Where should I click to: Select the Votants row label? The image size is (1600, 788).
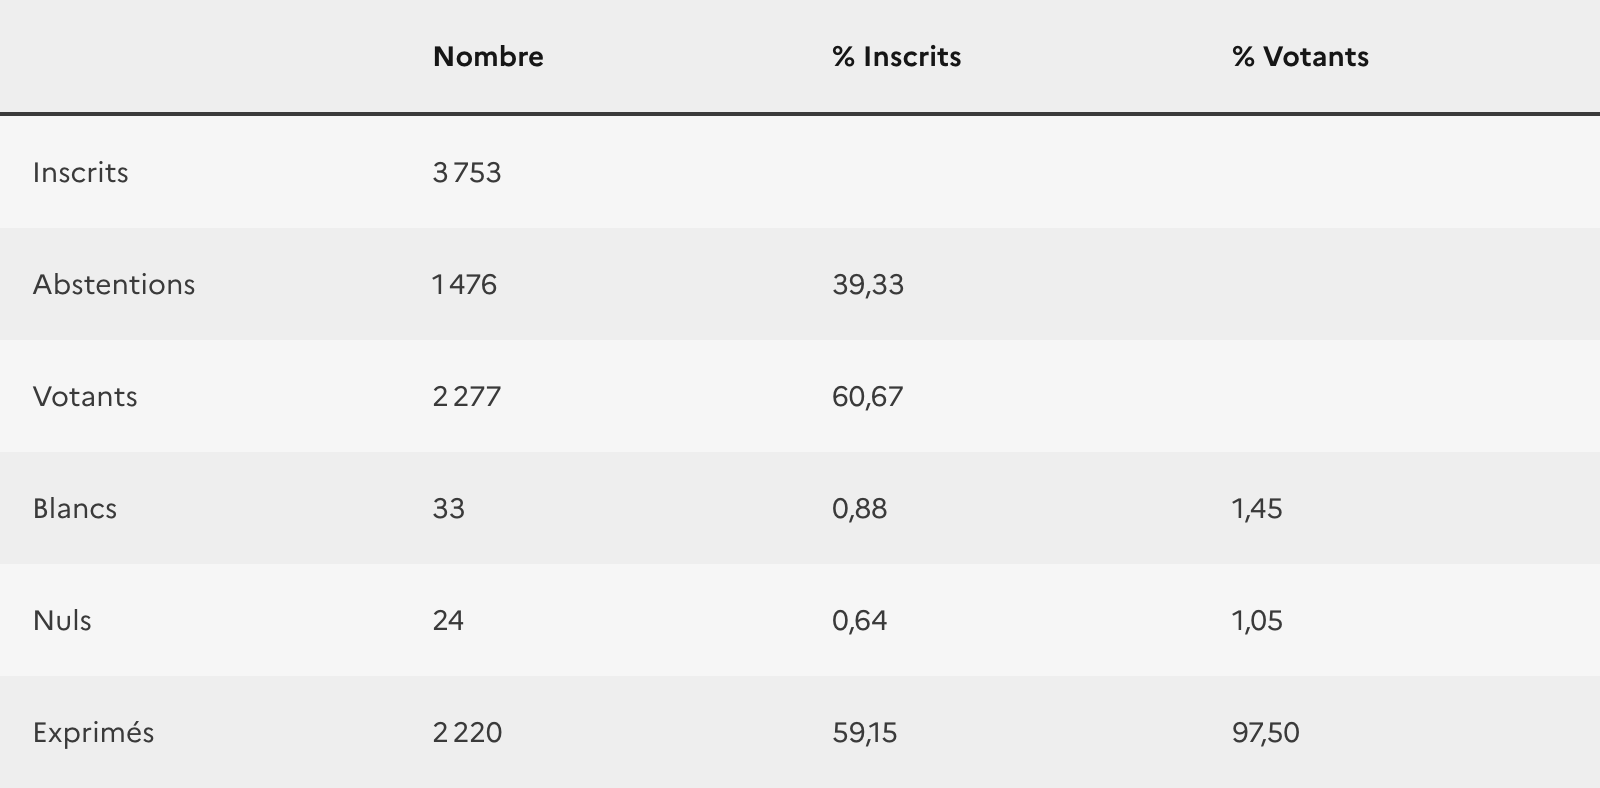point(85,397)
